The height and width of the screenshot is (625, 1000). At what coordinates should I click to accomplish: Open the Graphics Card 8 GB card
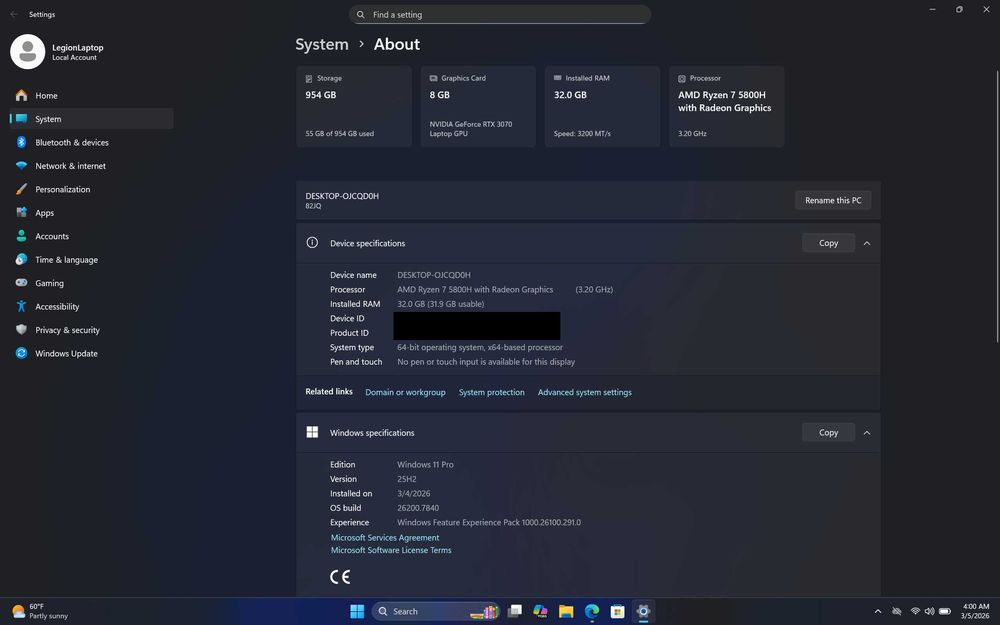[x=478, y=107]
